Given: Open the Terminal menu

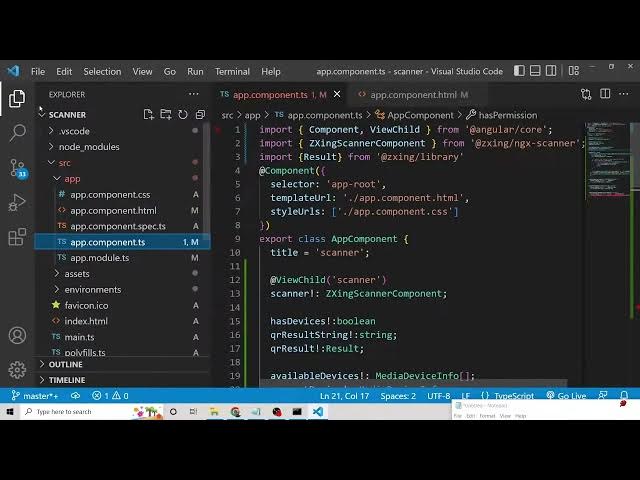Looking at the screenshot, I should point(232,72).
